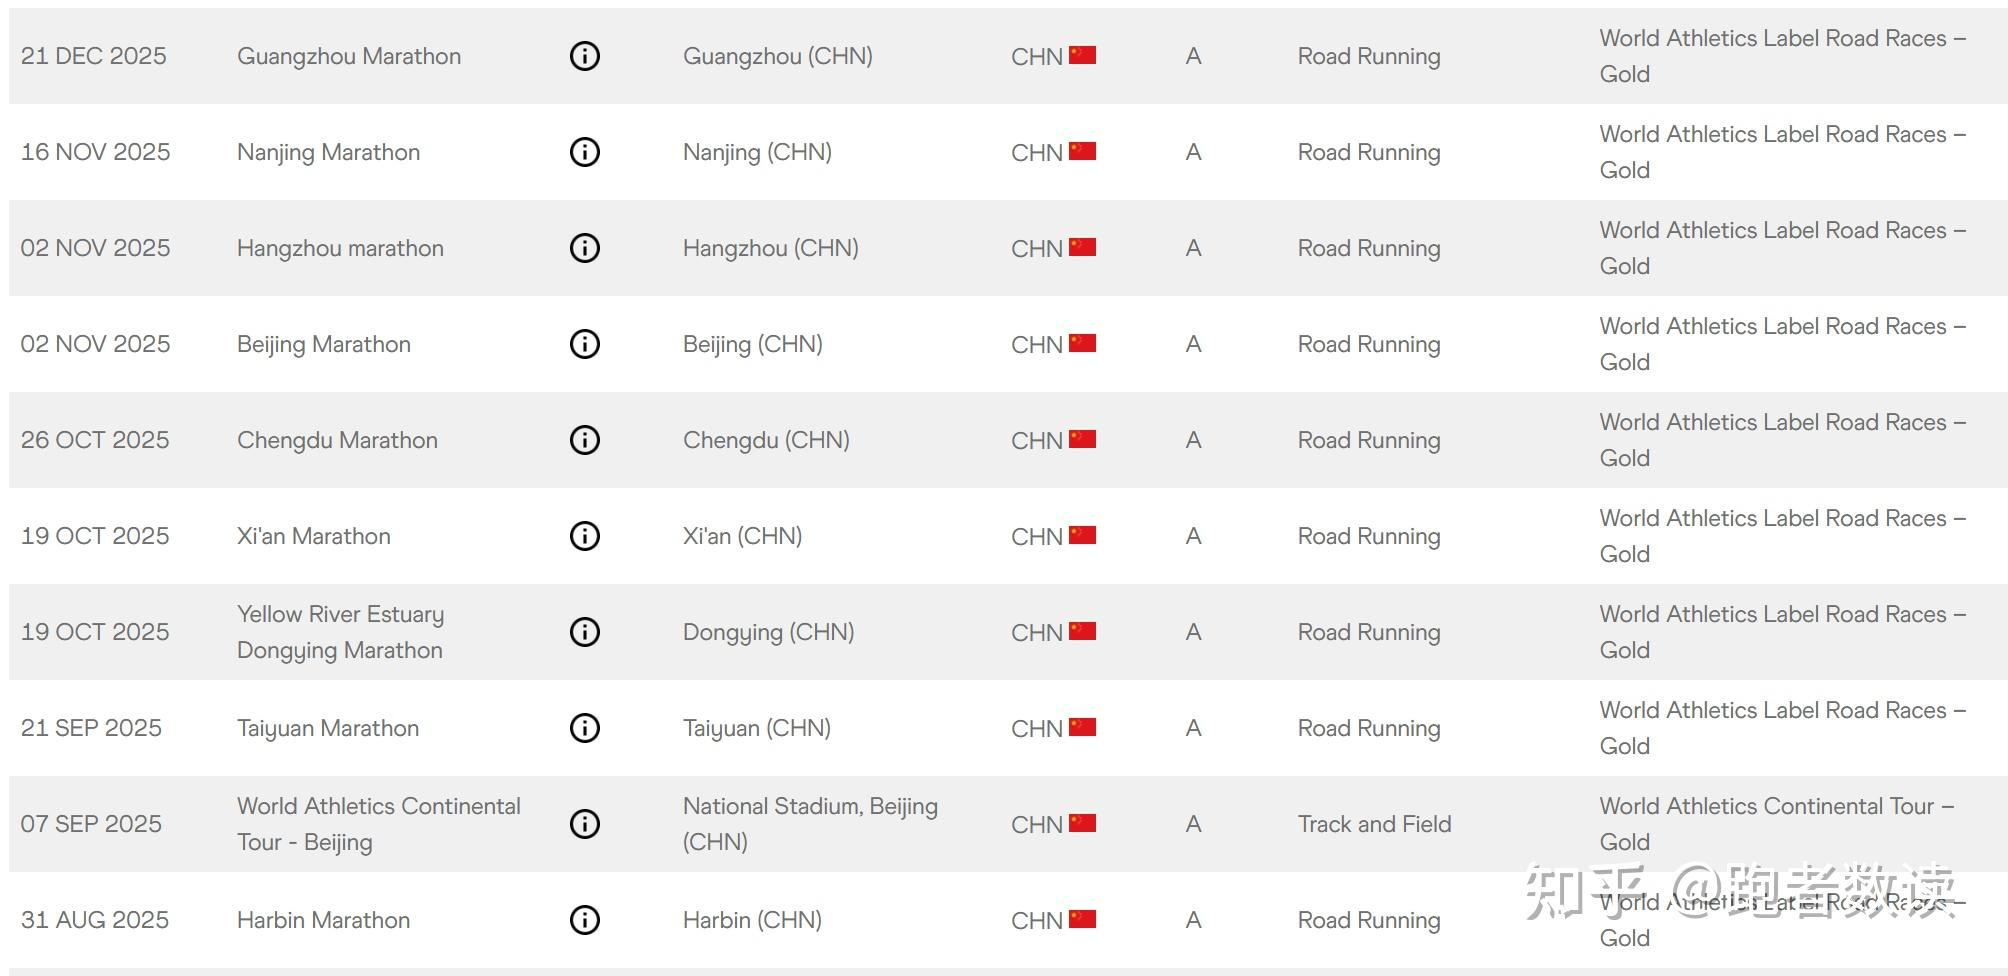Viewport: 2008px width, 976px height.
Task: Open World Athletics Continental Tour - Beijing entry
Action: click(x=379, y=824)
